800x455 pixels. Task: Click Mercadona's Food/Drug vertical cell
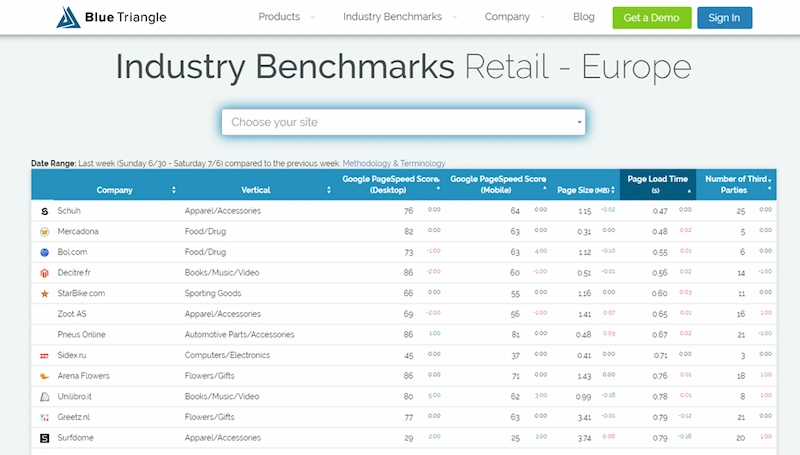click(x=205, y=231)
